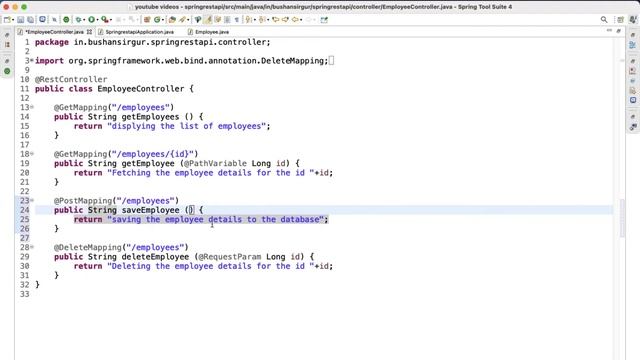Toggle Word Wrap in the toolbar
The height and width of the screenshot is (360, 640).
point(218,20)
